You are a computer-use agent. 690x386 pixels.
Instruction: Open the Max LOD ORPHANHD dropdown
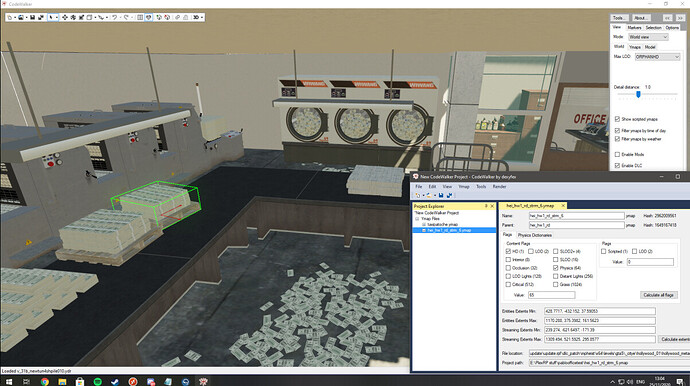pos(657,57)
